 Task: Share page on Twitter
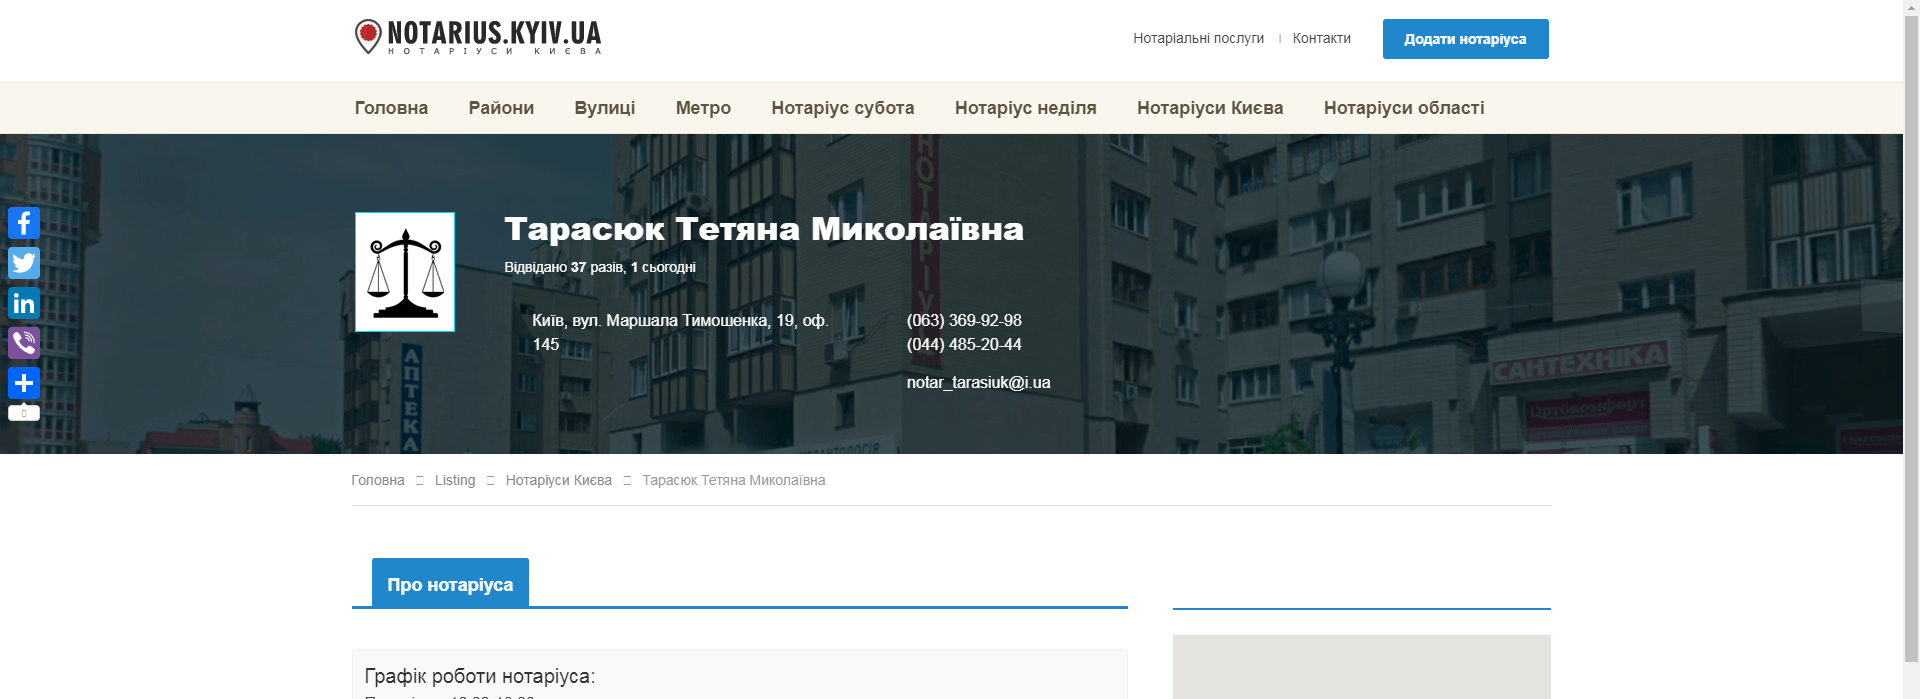[24, 263]
